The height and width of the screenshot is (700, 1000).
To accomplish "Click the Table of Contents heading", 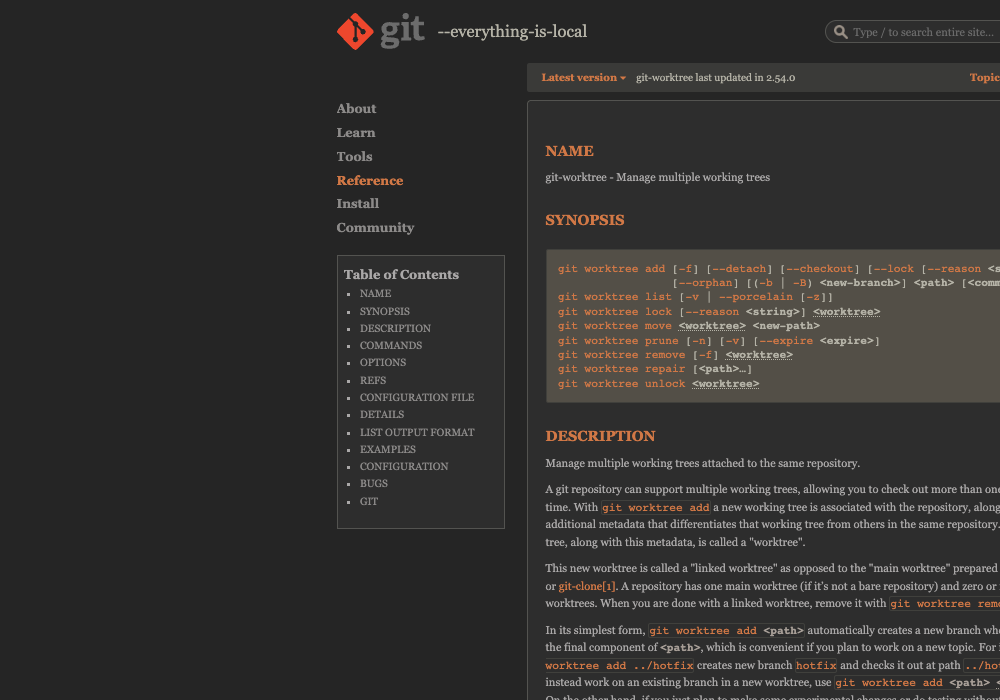I will [x=401, y=275].
